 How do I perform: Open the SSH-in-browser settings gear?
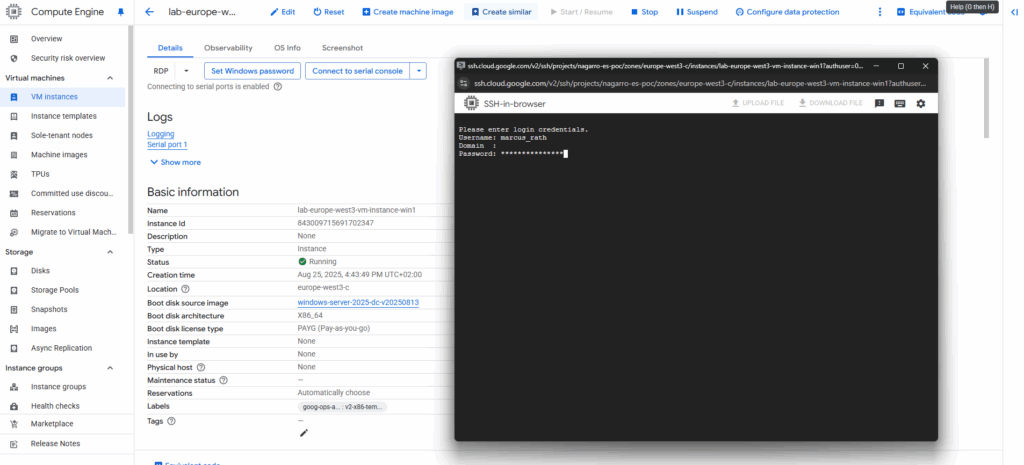click(x=921, y=103)
